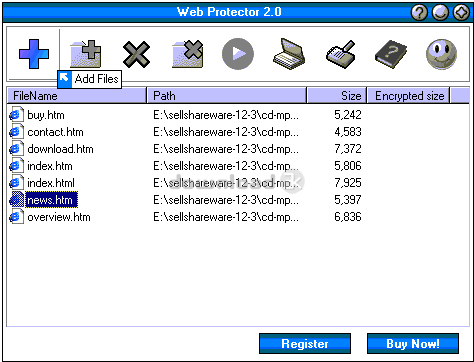The width and height of the screenshot is (474, 362).
Task: Click the remove folder icon with X
Action: point(188,54)
